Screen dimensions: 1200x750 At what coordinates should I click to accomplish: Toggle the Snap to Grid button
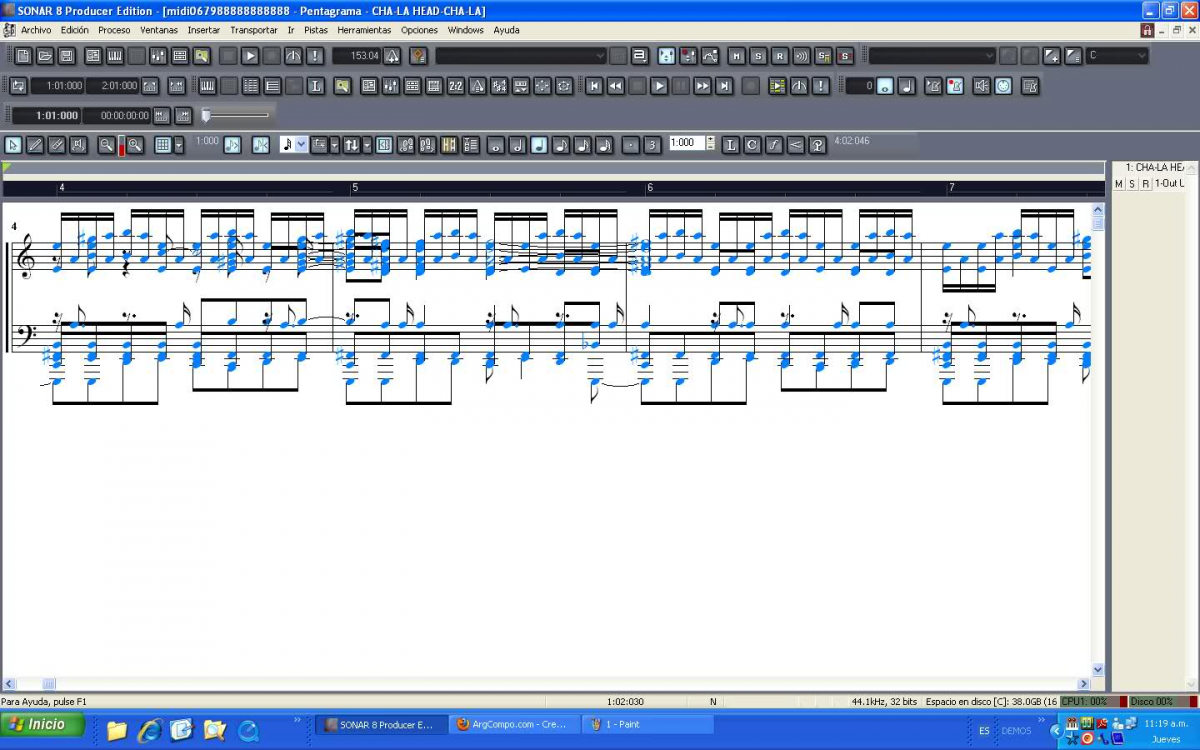point(163,145)
